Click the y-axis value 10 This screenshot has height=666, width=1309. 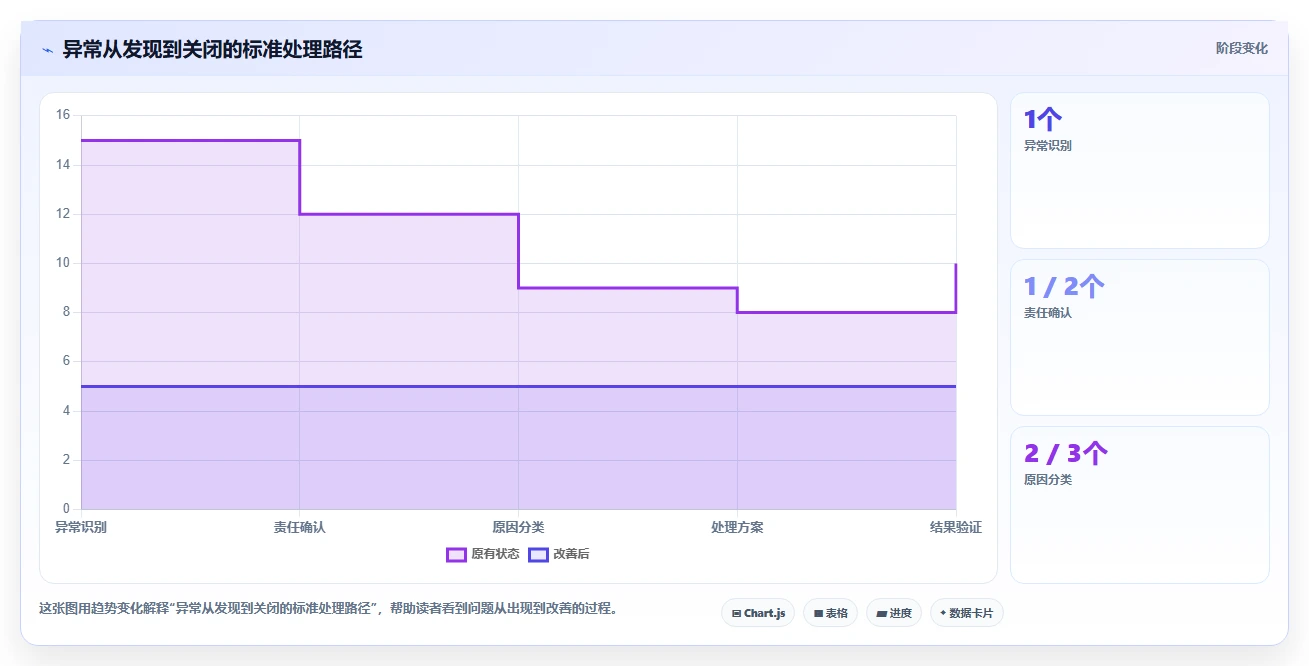click(63, 263)
